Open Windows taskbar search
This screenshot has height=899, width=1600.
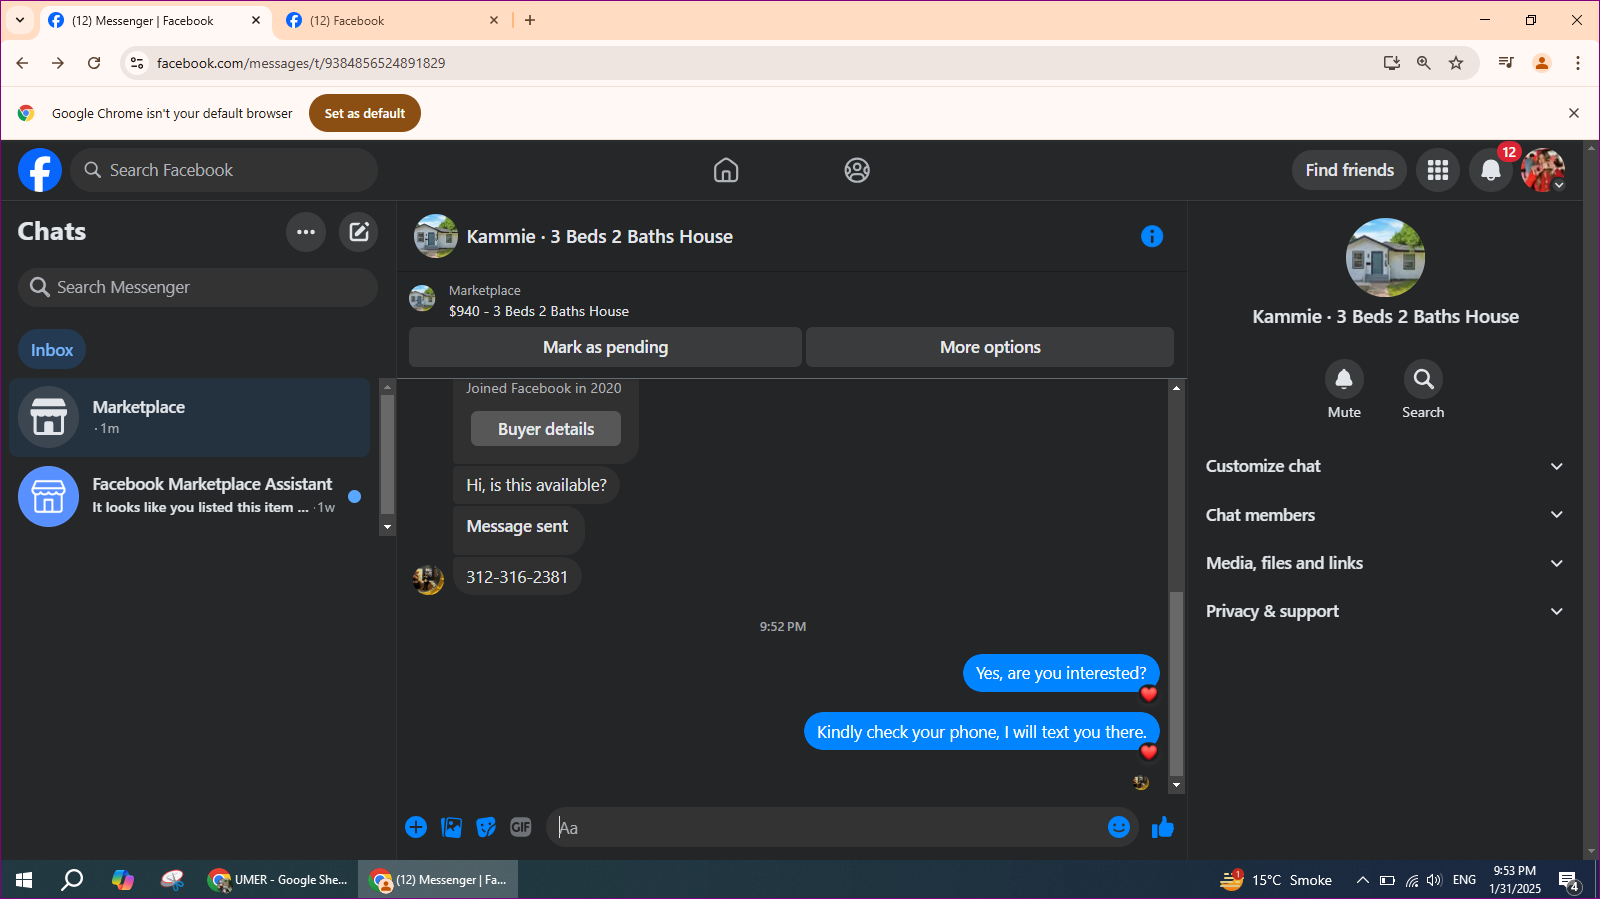pos(72,880)
